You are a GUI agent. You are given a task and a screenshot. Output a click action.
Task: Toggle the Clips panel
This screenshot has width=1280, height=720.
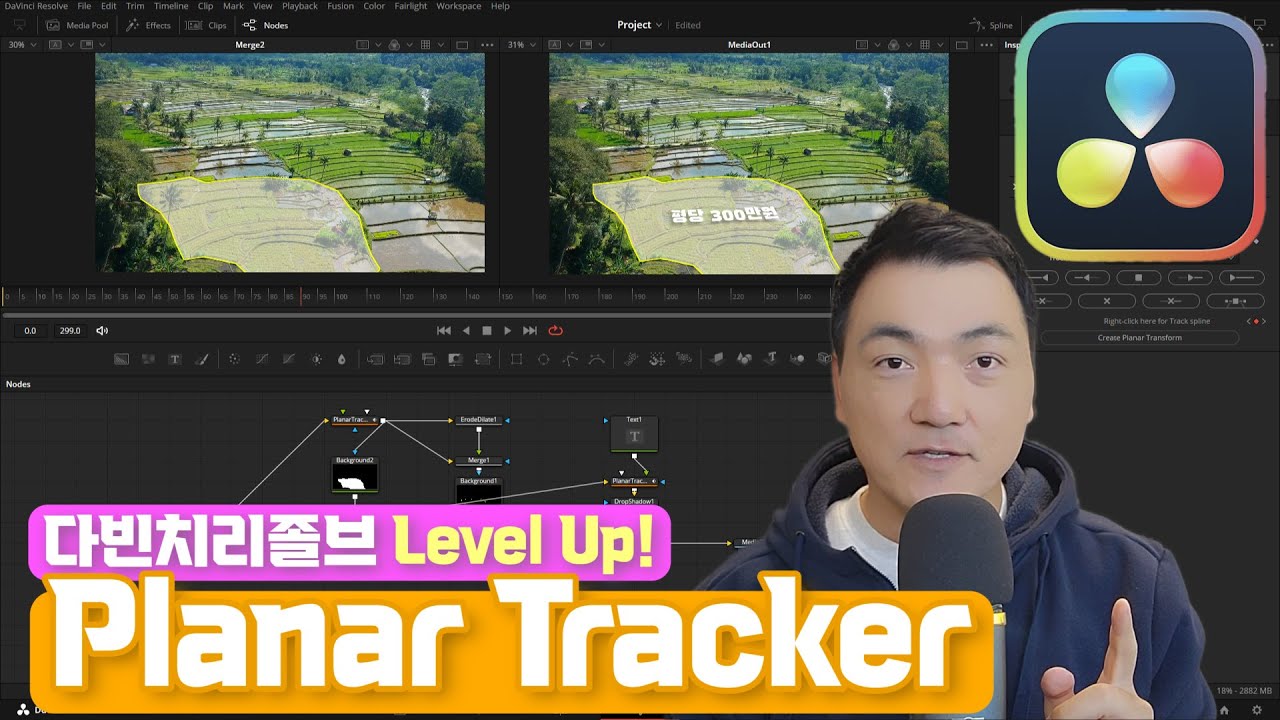click(x=208, y=25)
